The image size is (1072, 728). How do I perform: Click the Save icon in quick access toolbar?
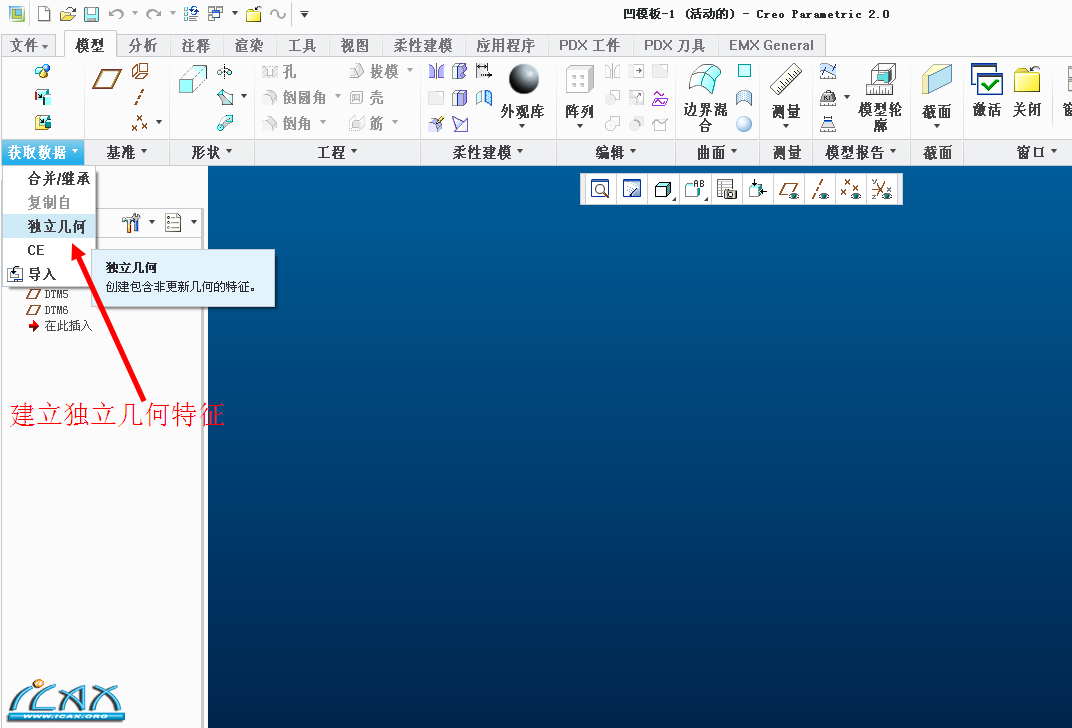tap(91, 14)
